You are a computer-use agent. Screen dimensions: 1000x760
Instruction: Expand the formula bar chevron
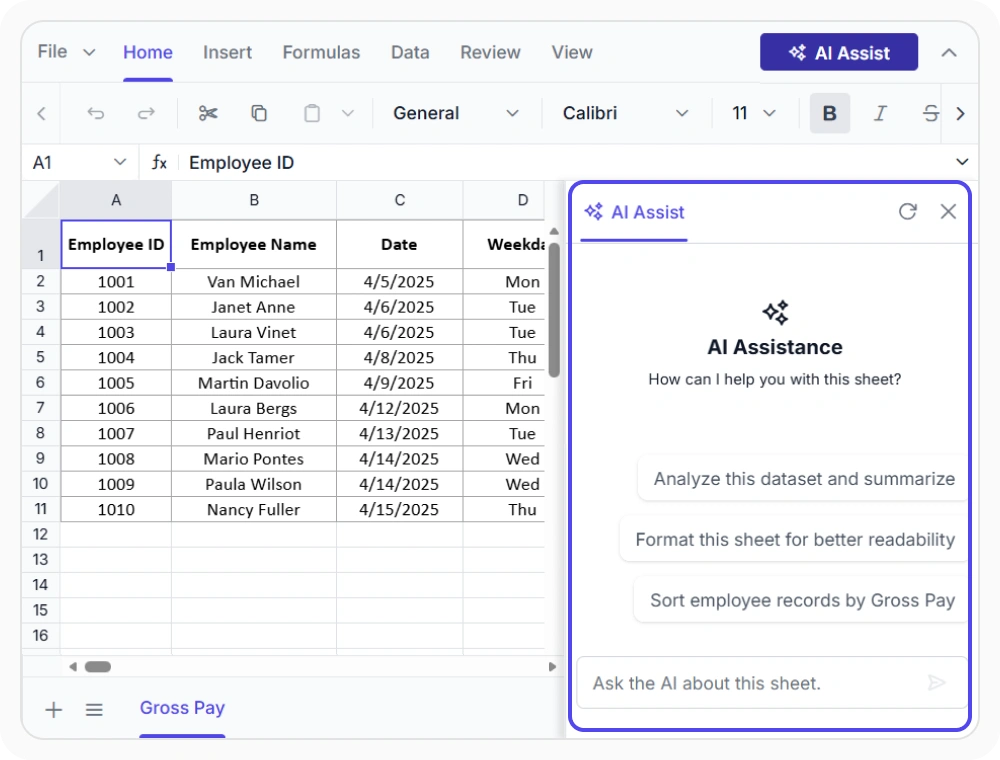(x=962, y=162)
